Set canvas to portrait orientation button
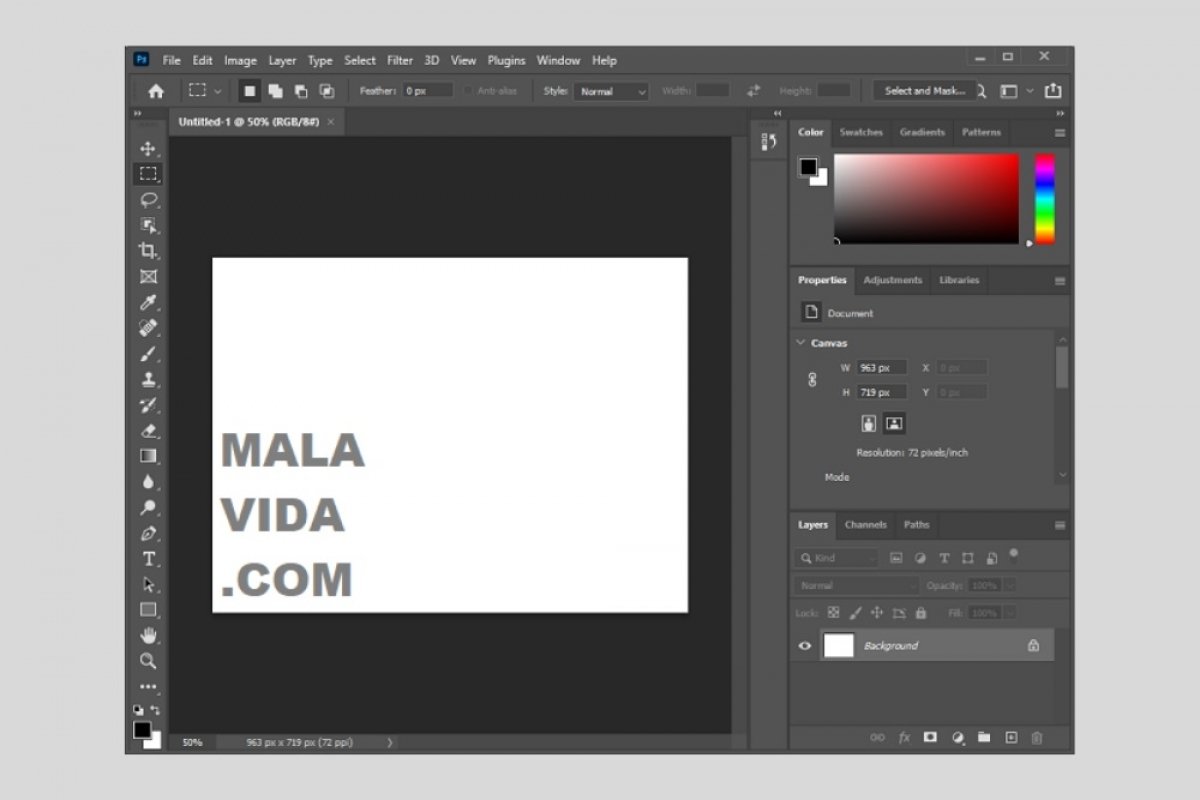Image resolution: width=1200 pixels, height=800 pixels. coord(869,424)
